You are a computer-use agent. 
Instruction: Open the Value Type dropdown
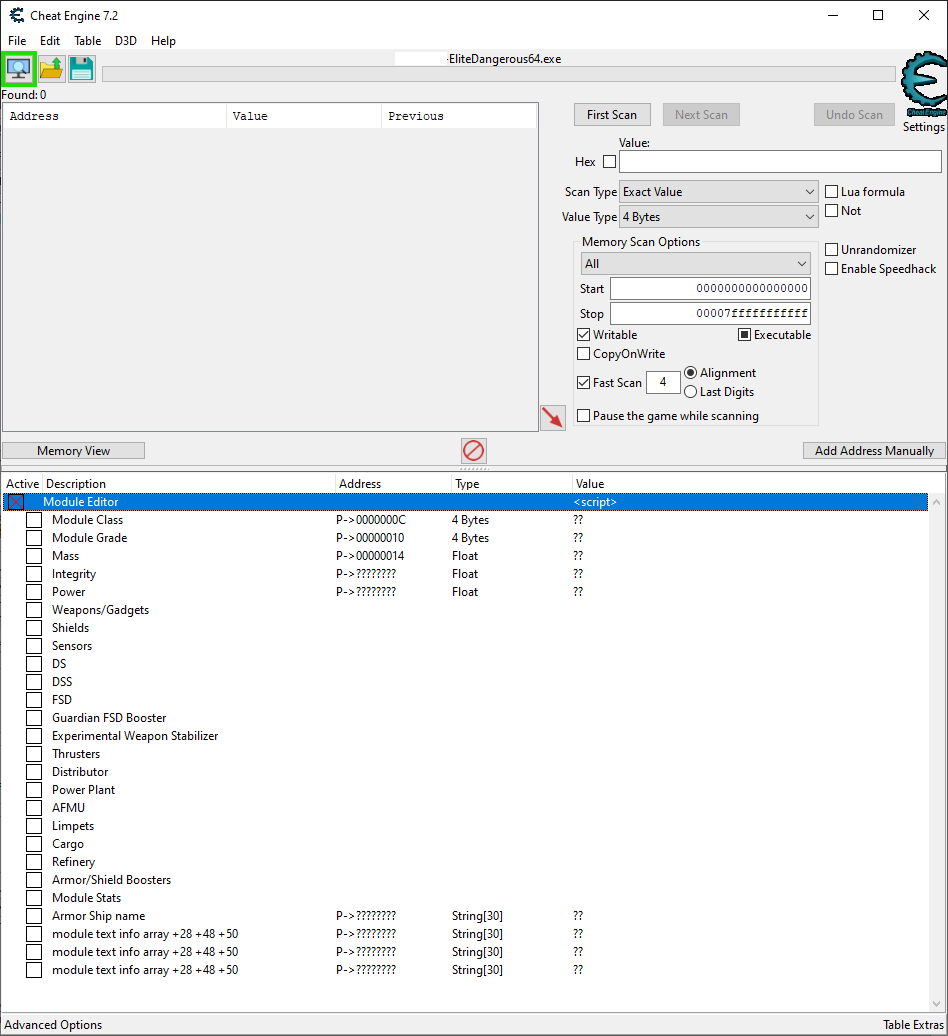click(718, 217)
